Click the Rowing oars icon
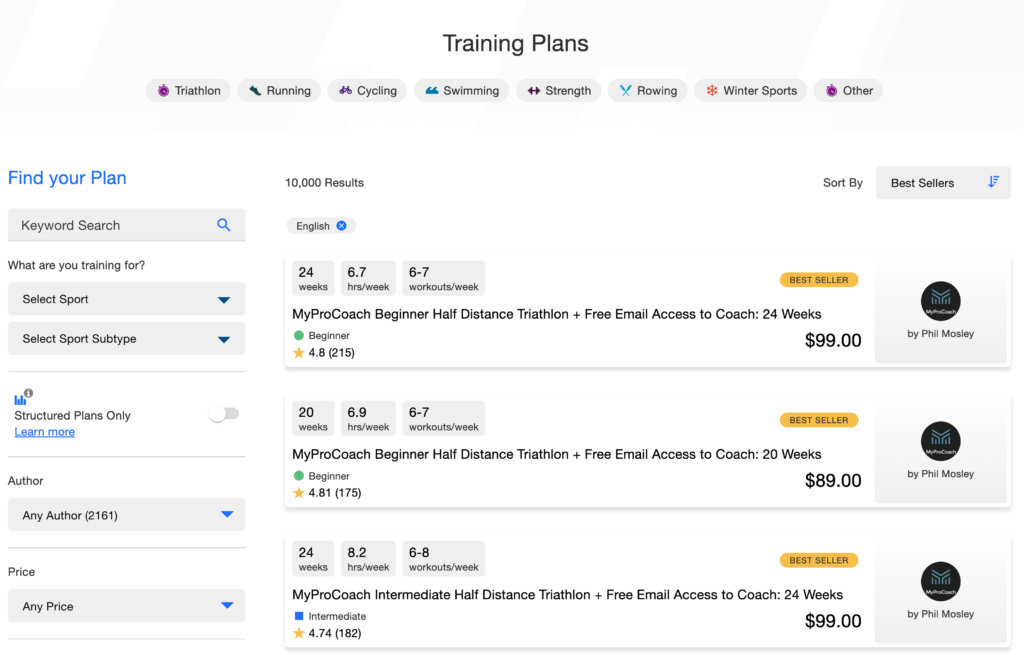The image size is (1024, 655). click(626, 90)
